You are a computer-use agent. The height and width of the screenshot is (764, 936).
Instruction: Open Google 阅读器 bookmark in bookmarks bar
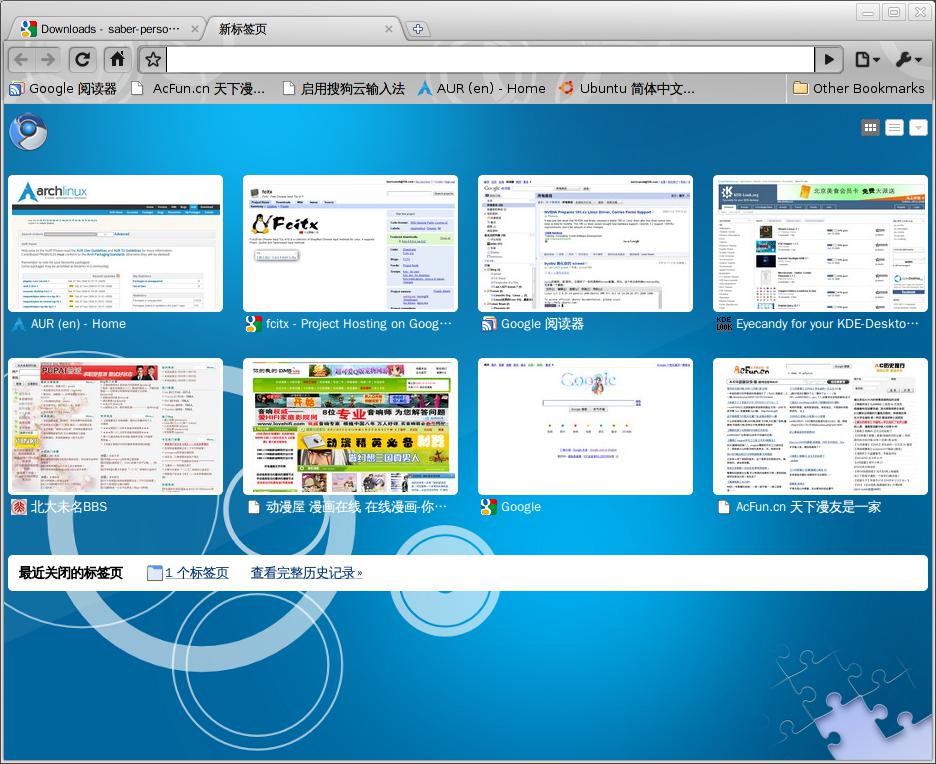click(63, 89)
